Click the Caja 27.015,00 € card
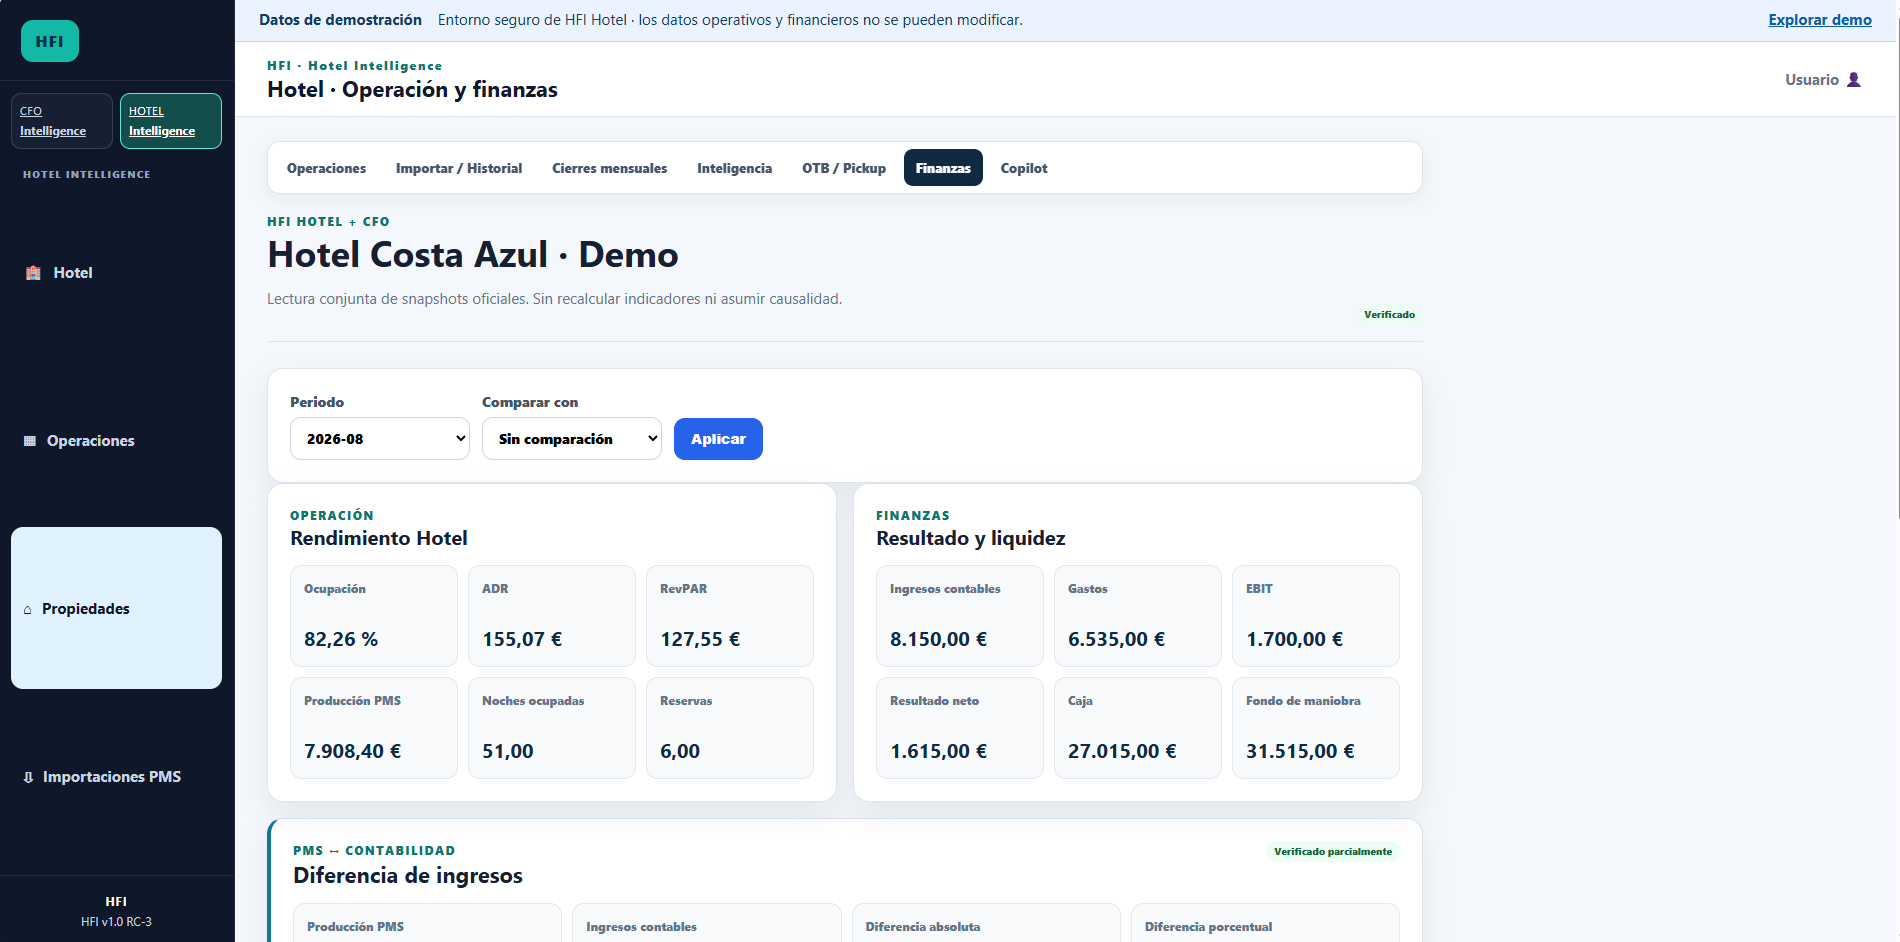 coord(1138,728)
